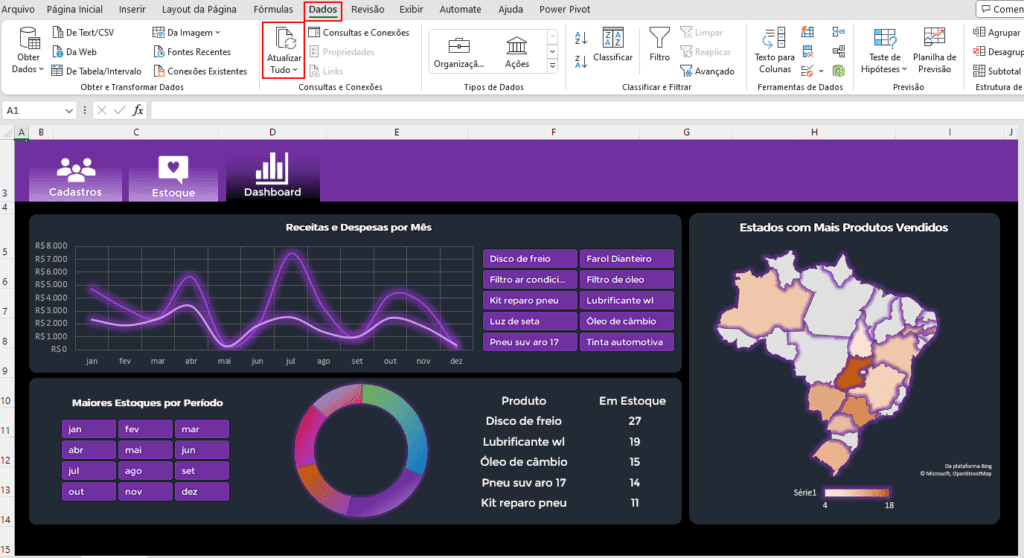The height and width of the screenshot is (558, 1024).
Task: Launch Texto para Colunas
Action: pos(775,51)
